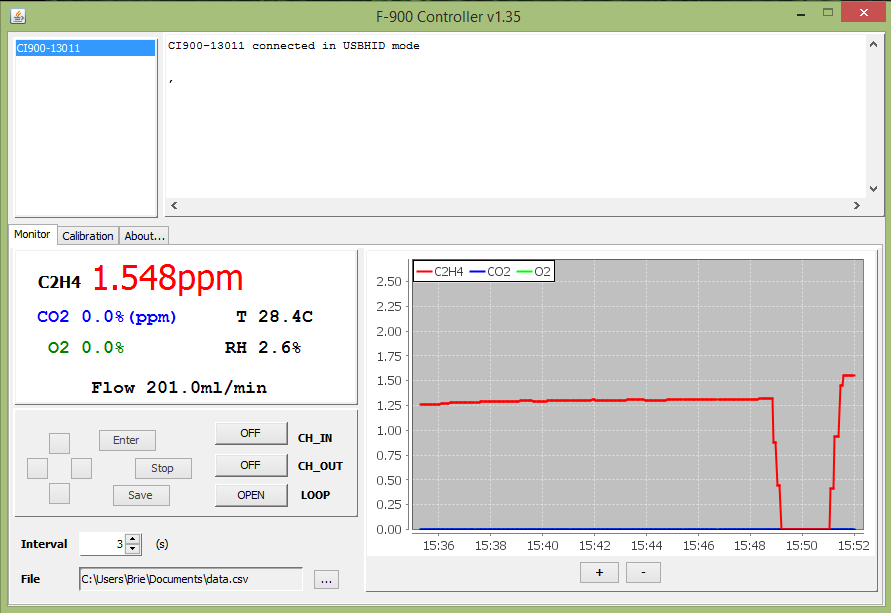
Task: Increase the Interval spinner value
Action: coord(132,539)
